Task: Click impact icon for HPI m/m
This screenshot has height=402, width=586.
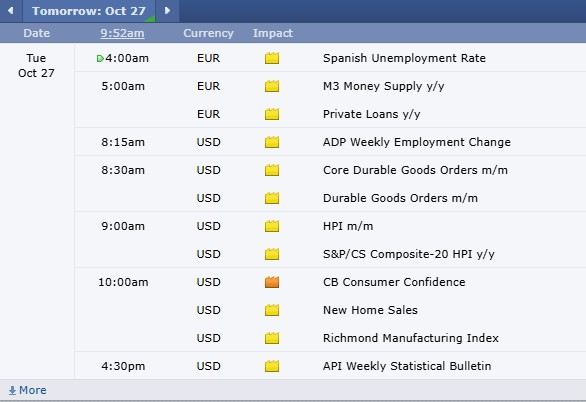Action: 272,226
